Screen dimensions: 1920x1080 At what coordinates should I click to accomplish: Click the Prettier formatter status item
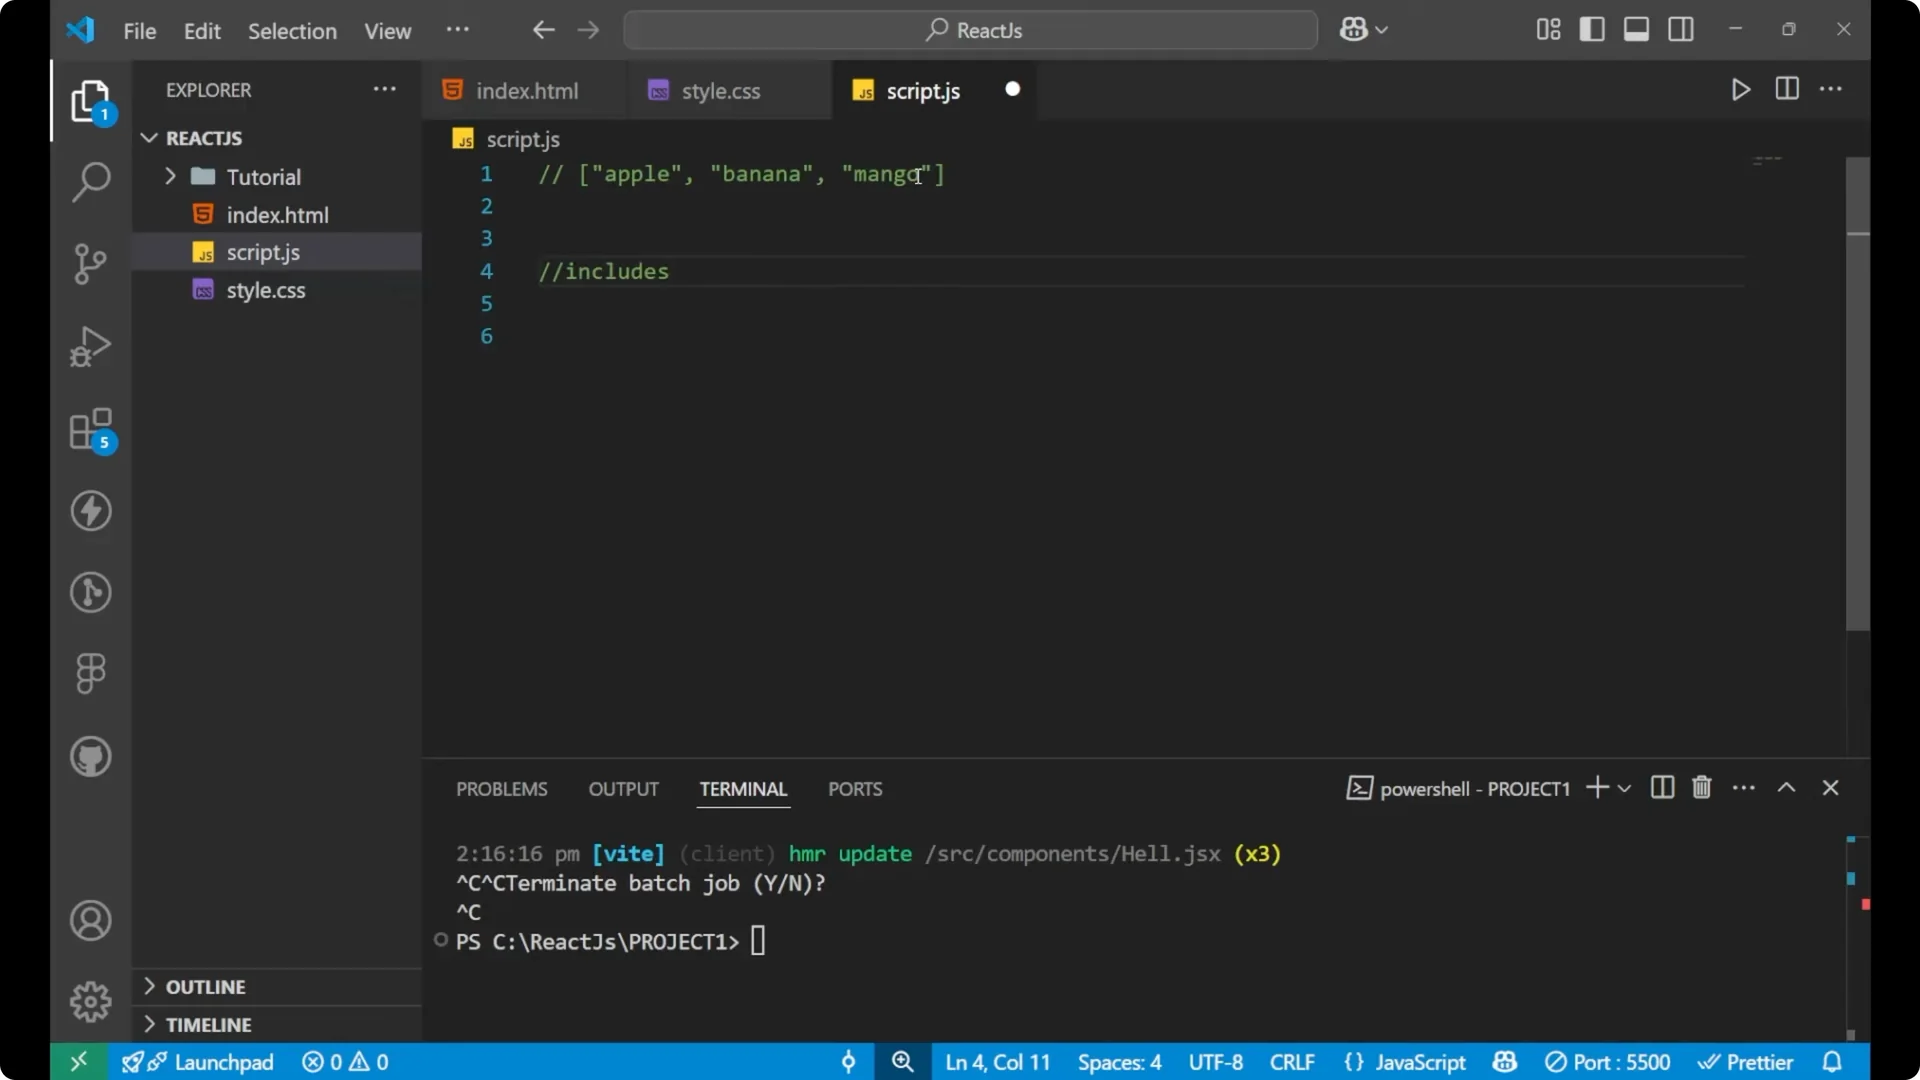click(1747, 1062)
